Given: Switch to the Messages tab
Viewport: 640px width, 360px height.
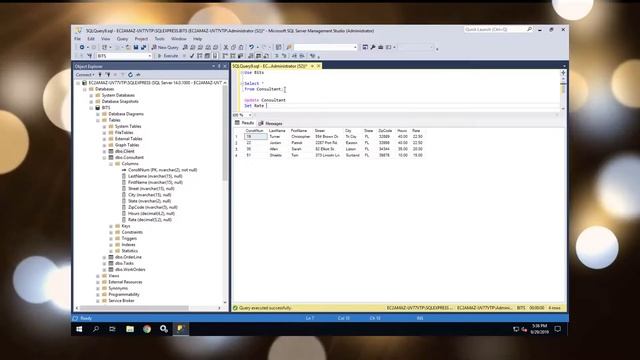Looking at the screenshot, I should coord(270,123).
